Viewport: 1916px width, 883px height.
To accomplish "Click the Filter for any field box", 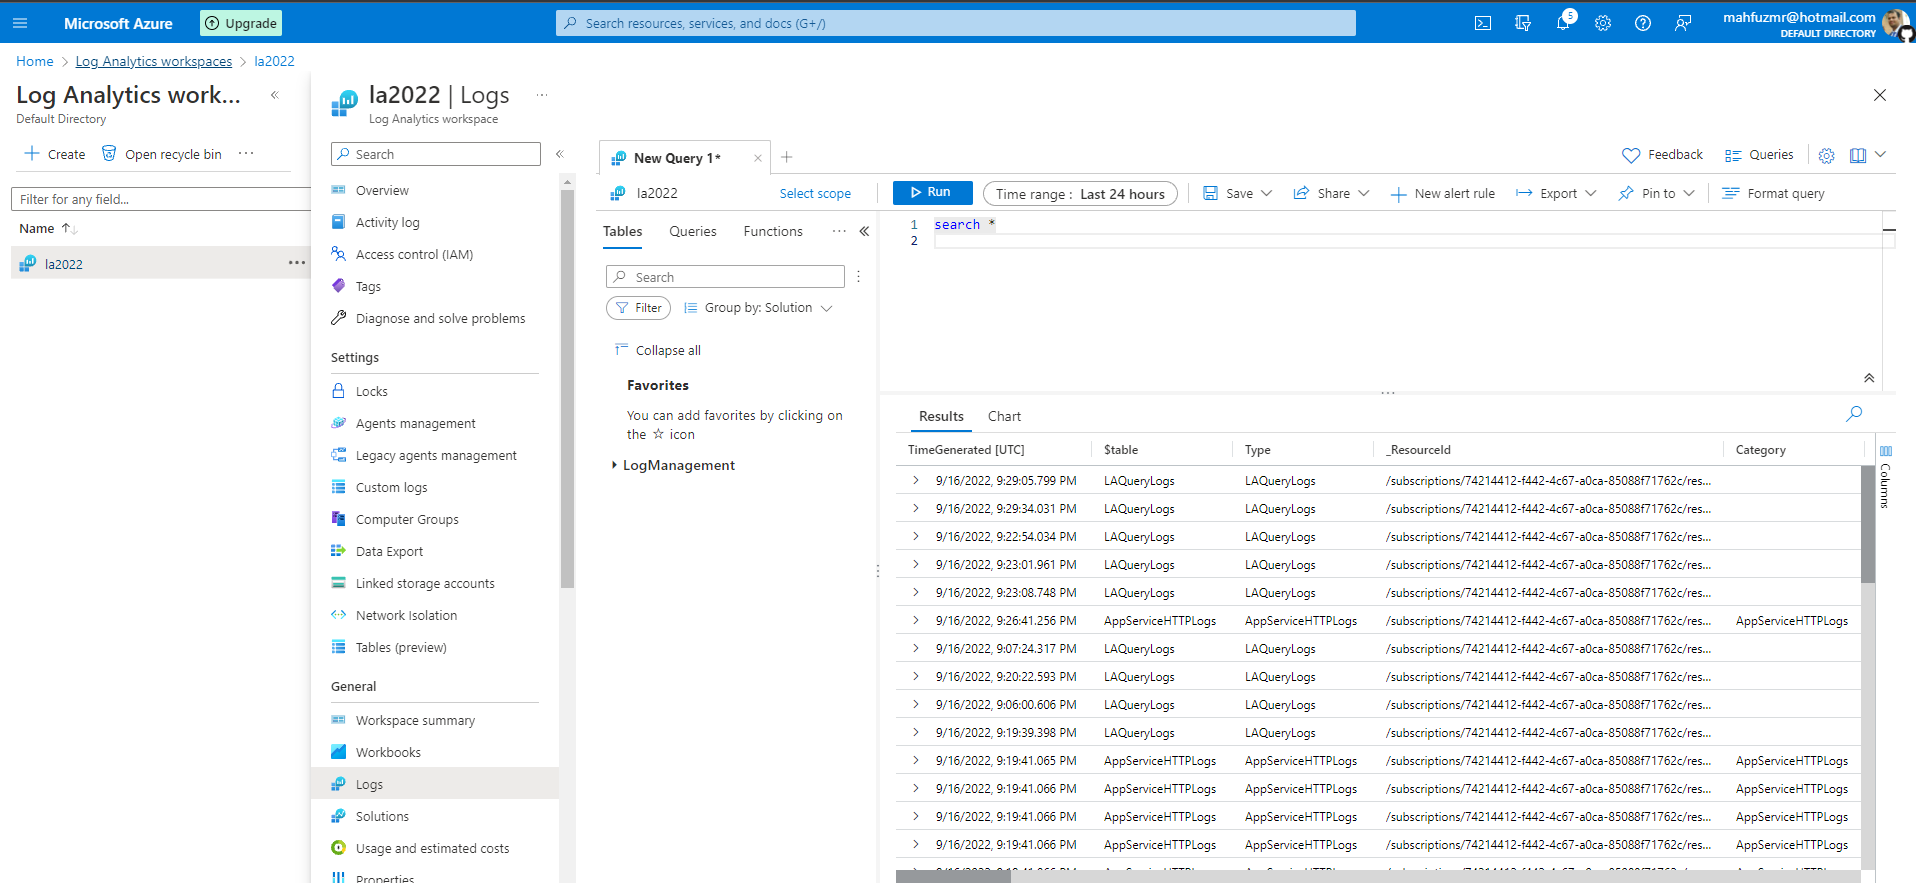I will (x=161, y=199).
